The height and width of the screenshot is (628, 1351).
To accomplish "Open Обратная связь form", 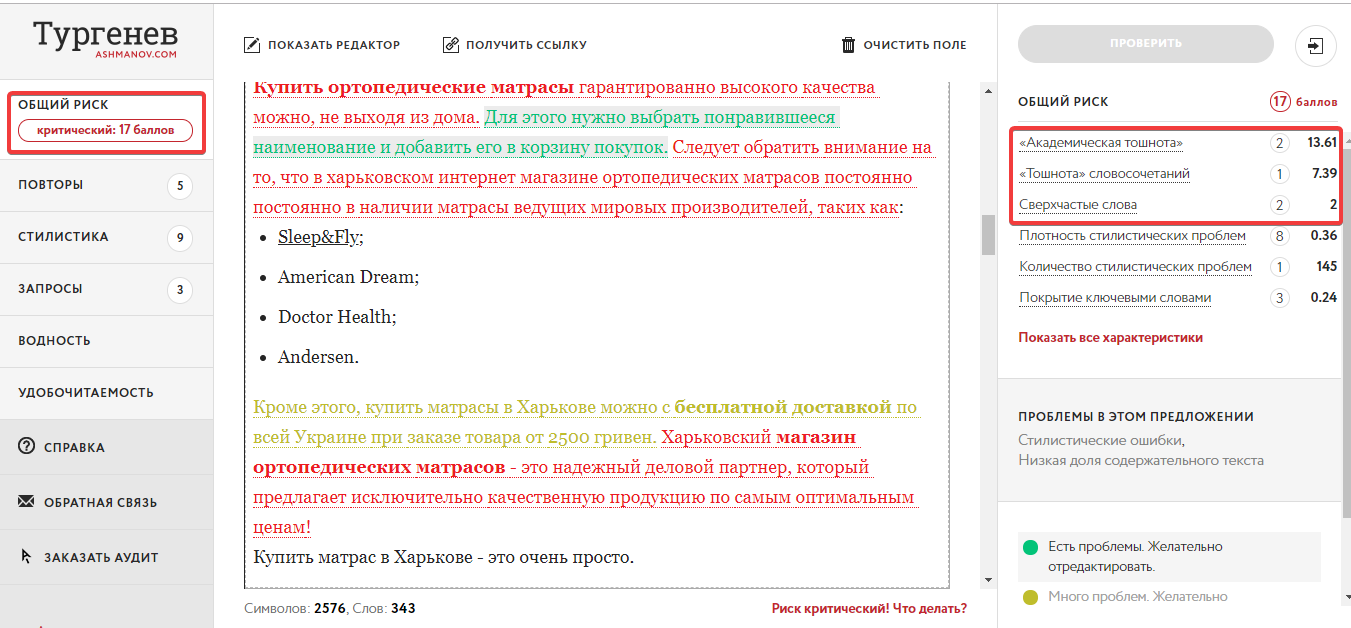I will 106,502.
